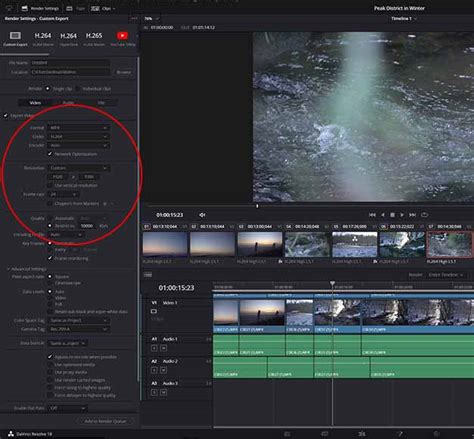The image size is (474, 439).
Task: Solo the Audio 1 track
Action: coord(154,348)
